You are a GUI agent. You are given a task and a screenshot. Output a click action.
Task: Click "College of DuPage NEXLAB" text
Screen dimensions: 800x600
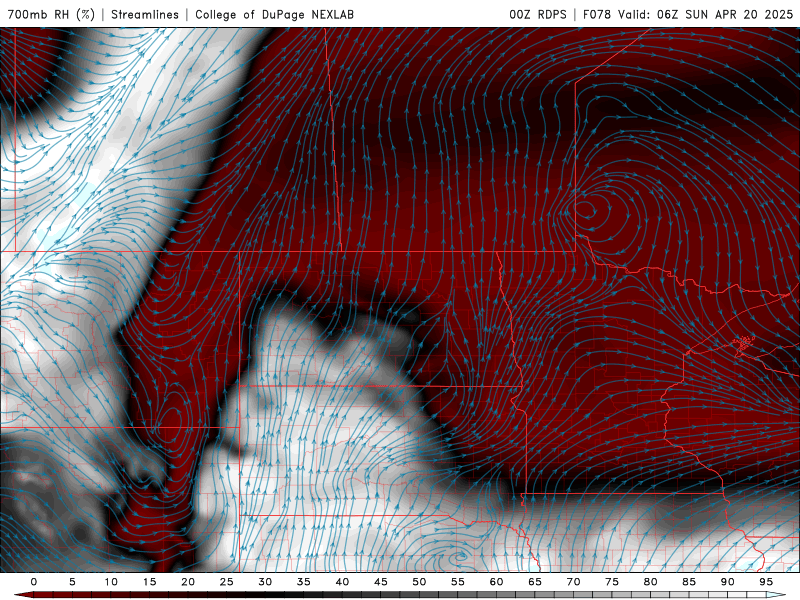(x=274, y=14)
